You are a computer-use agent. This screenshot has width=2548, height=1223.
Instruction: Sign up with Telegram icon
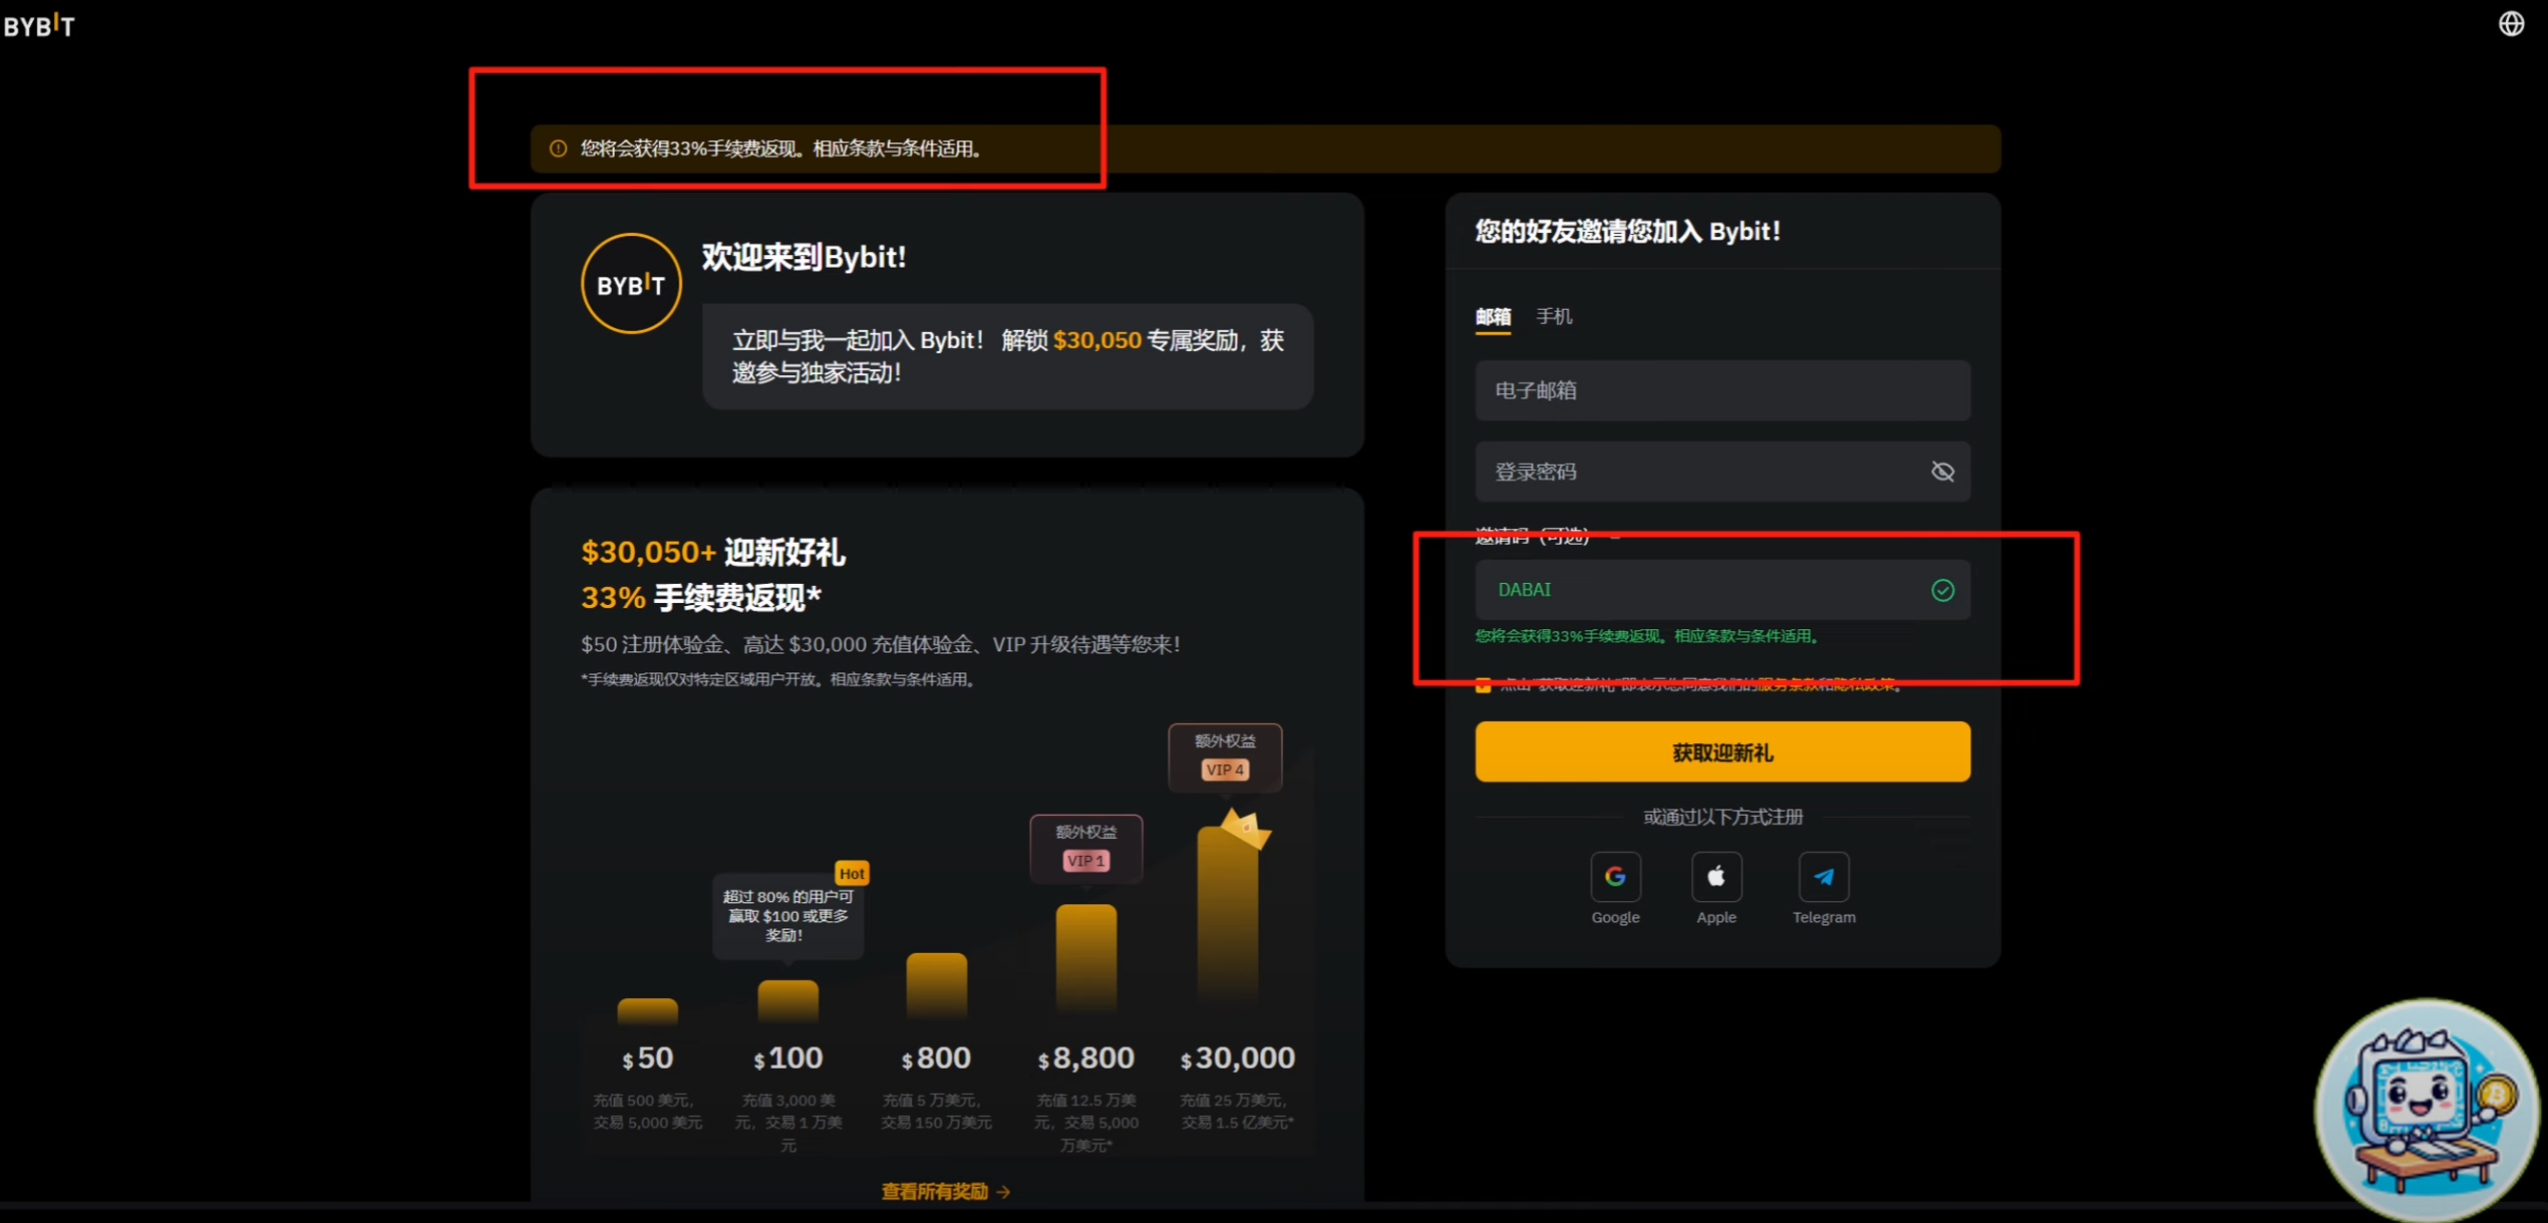[1823, 877]
